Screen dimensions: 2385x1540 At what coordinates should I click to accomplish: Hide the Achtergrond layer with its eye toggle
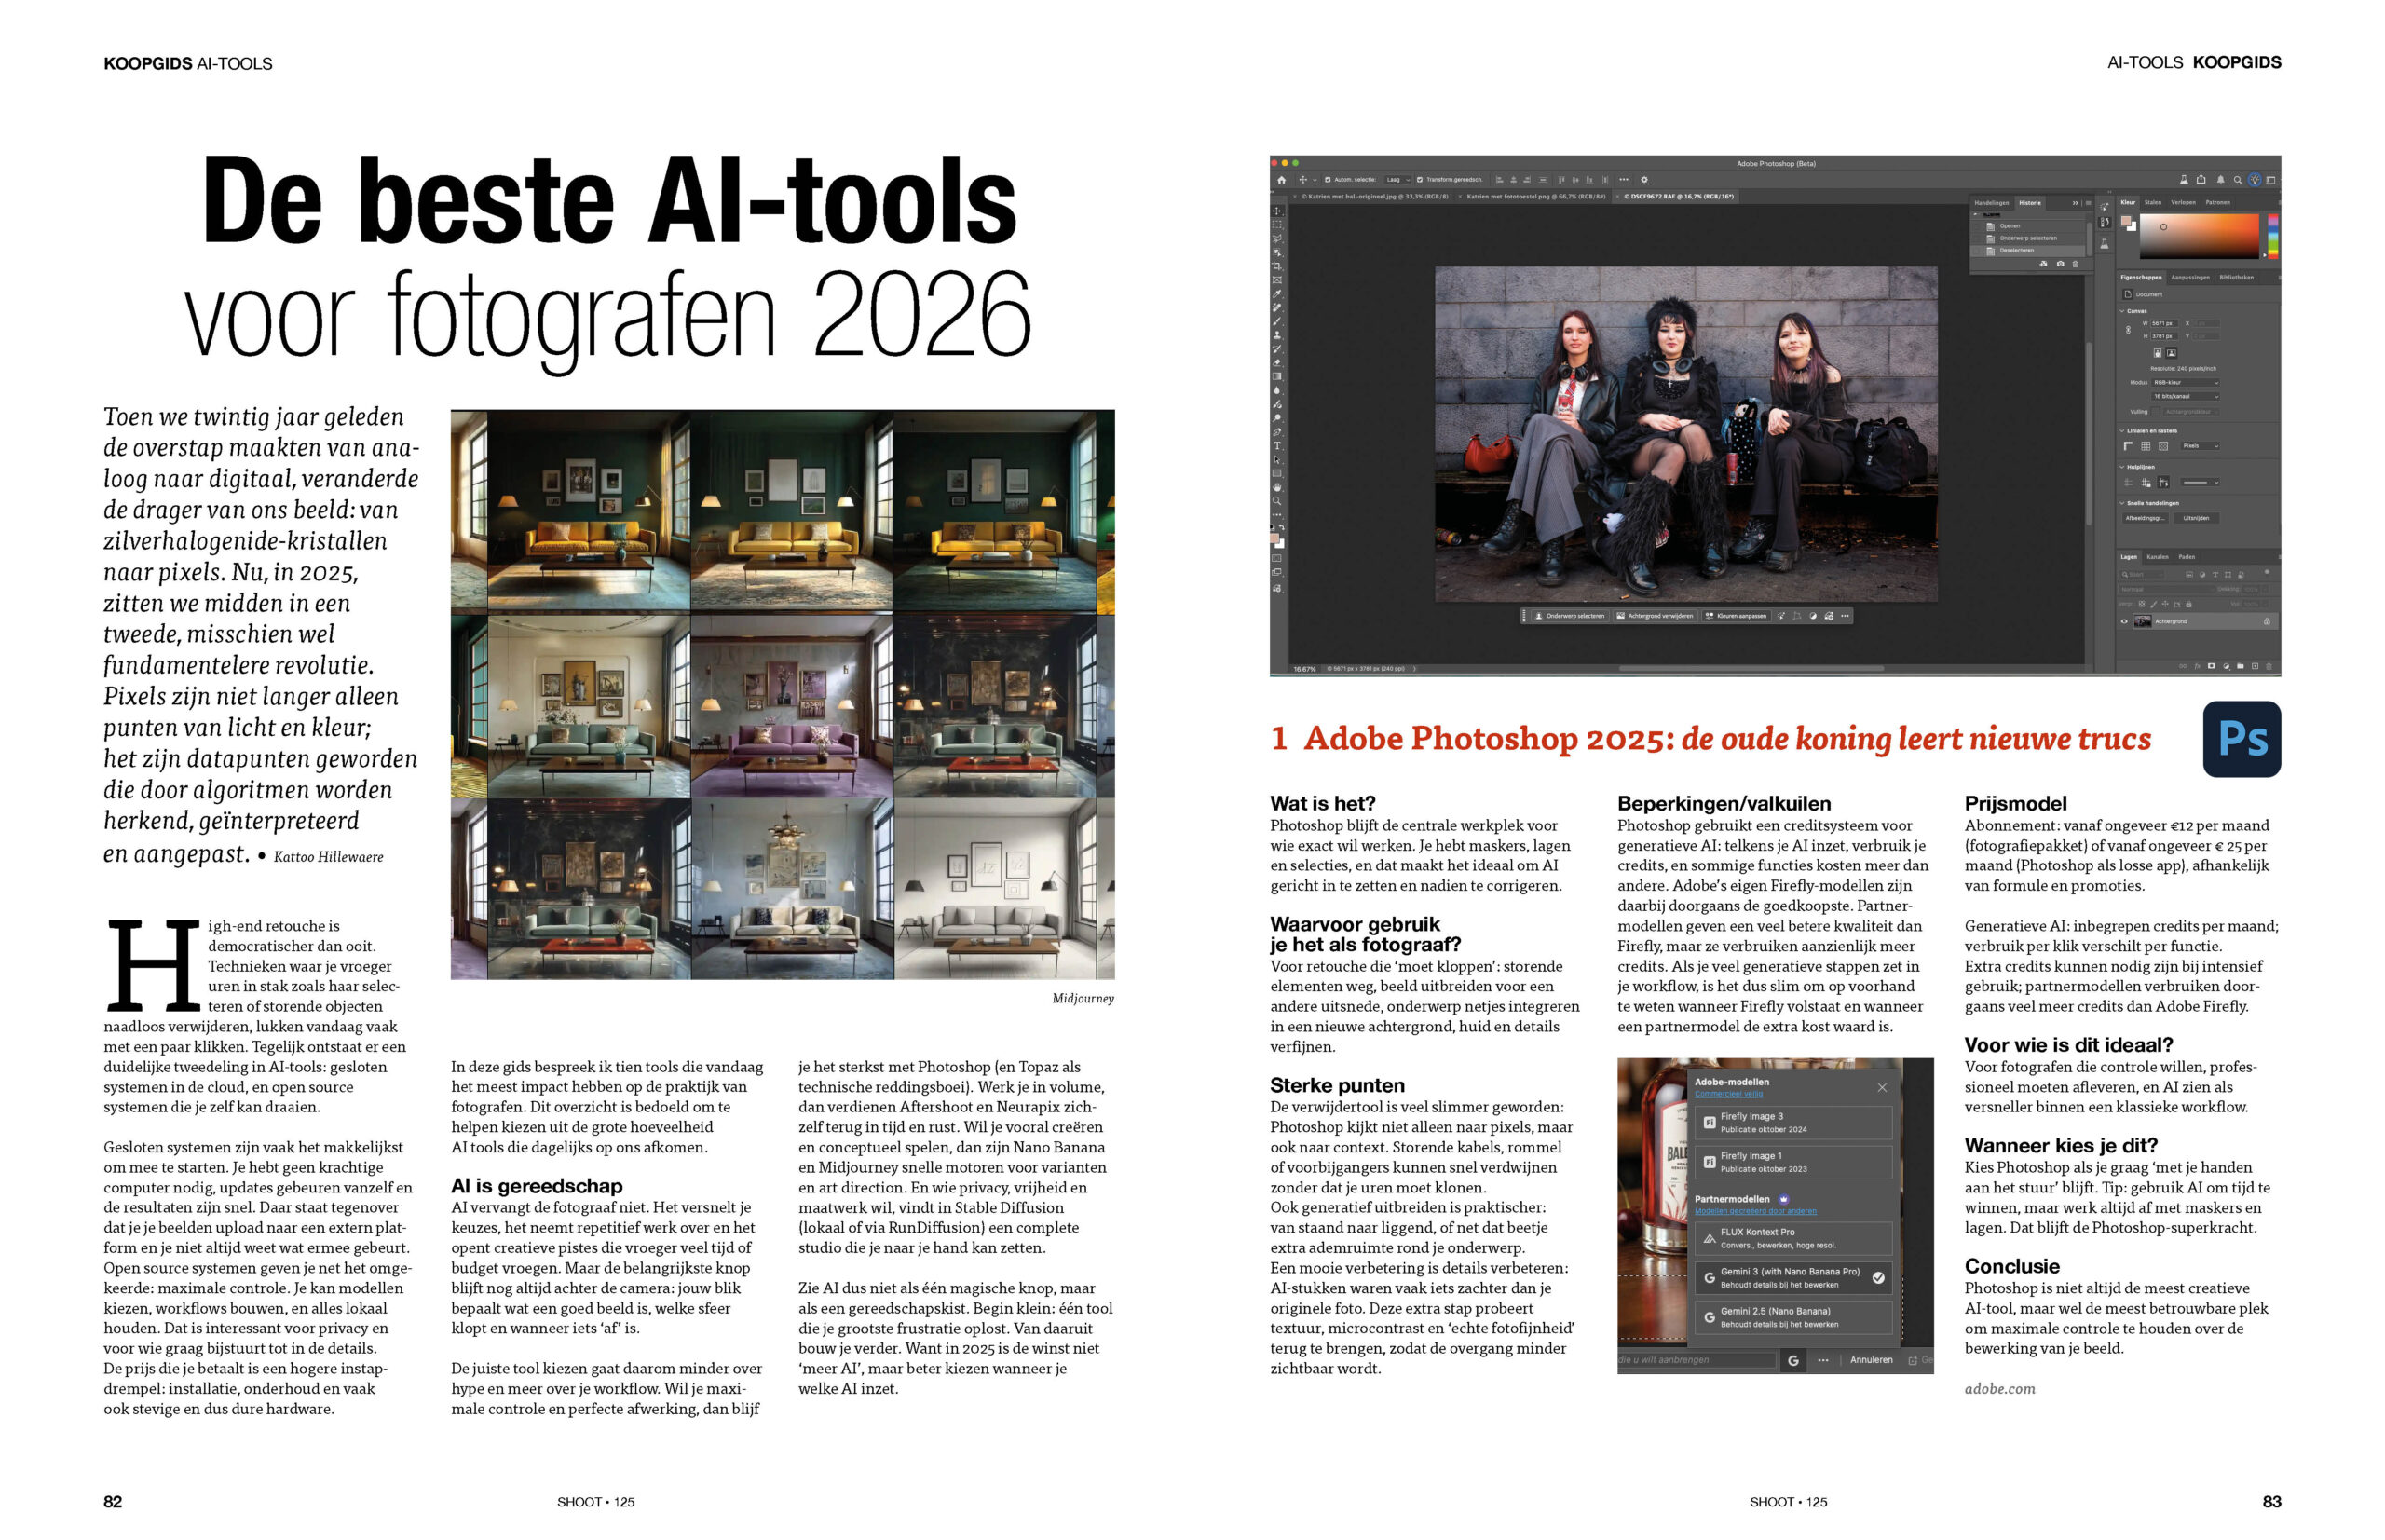click(2125, 621)
